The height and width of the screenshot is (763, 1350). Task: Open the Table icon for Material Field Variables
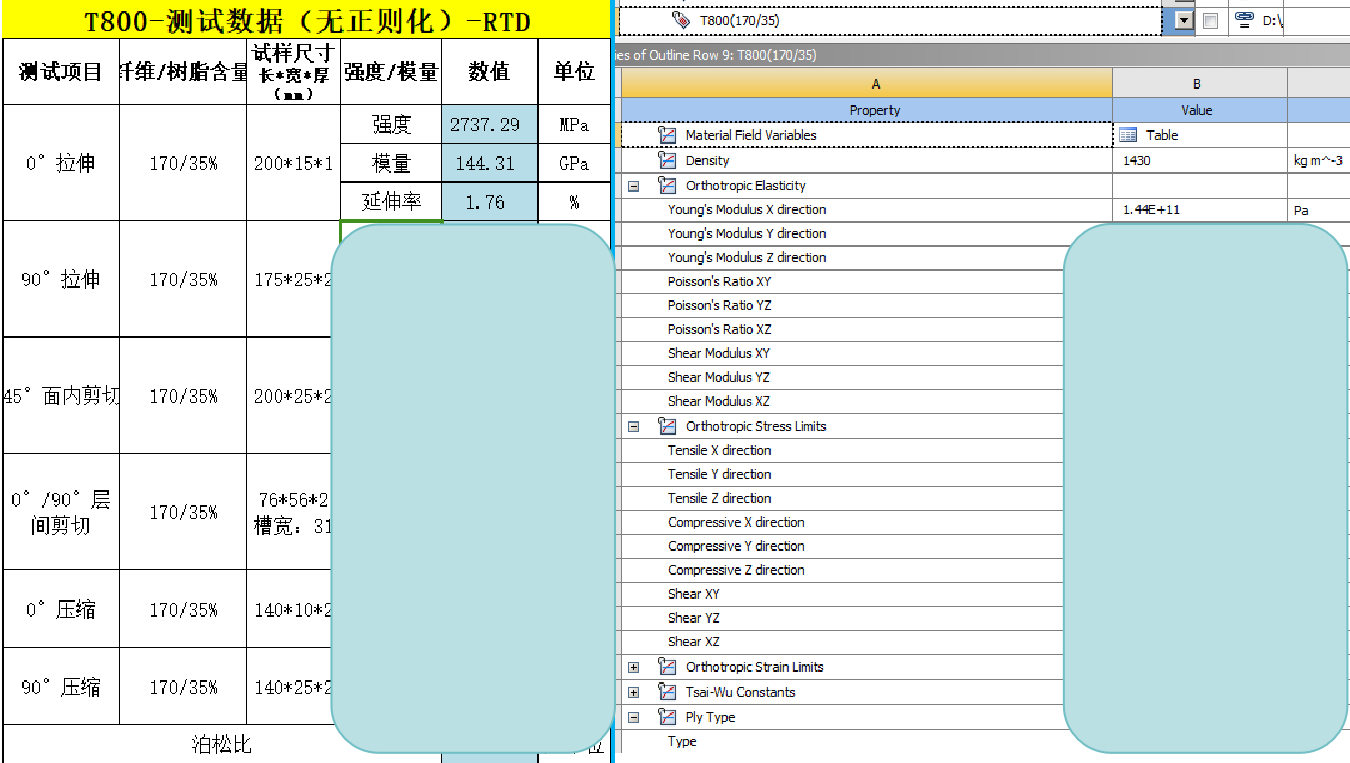pyautogui.click(x=1128, y=135)
